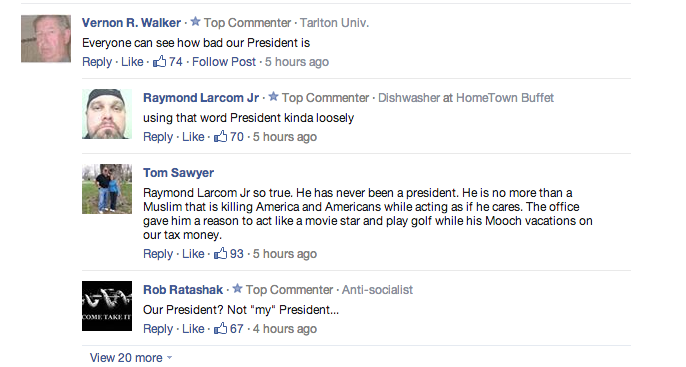Open Tom Sawyer's profile picture
Screen dimensions: 686x367
tap(107, 189)
